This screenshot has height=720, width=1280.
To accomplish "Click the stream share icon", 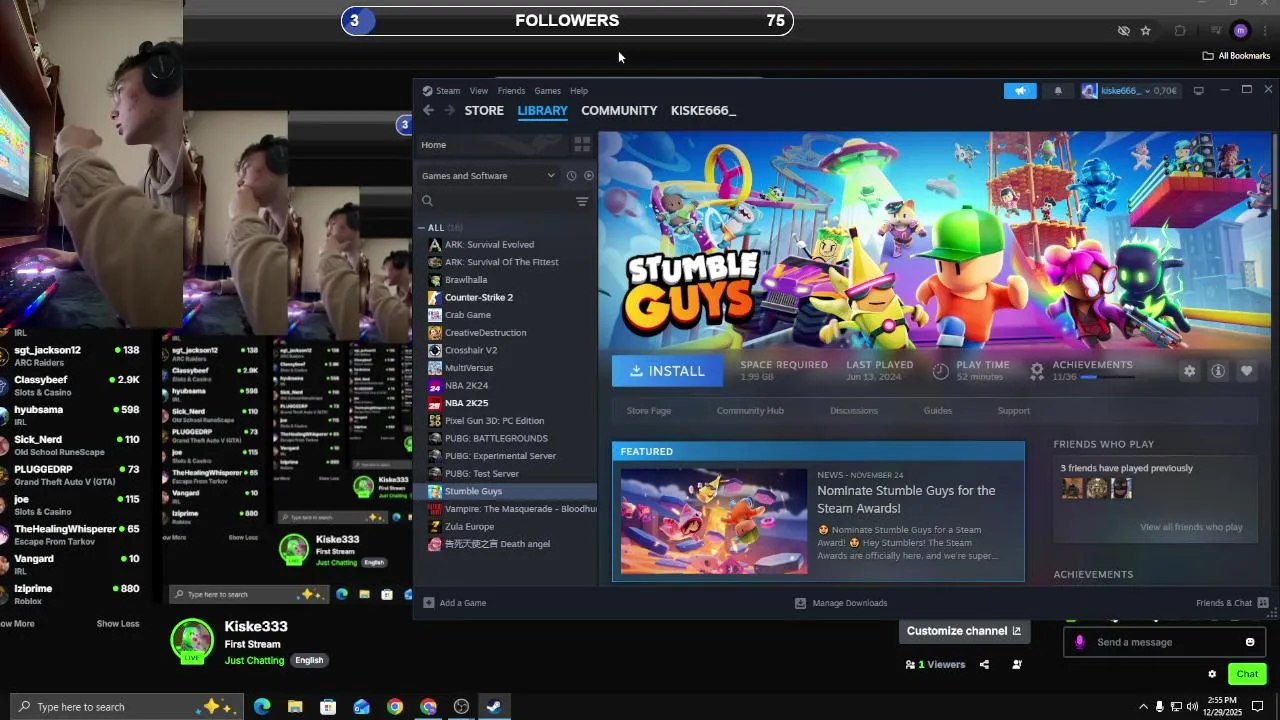I will coord(984,664).
